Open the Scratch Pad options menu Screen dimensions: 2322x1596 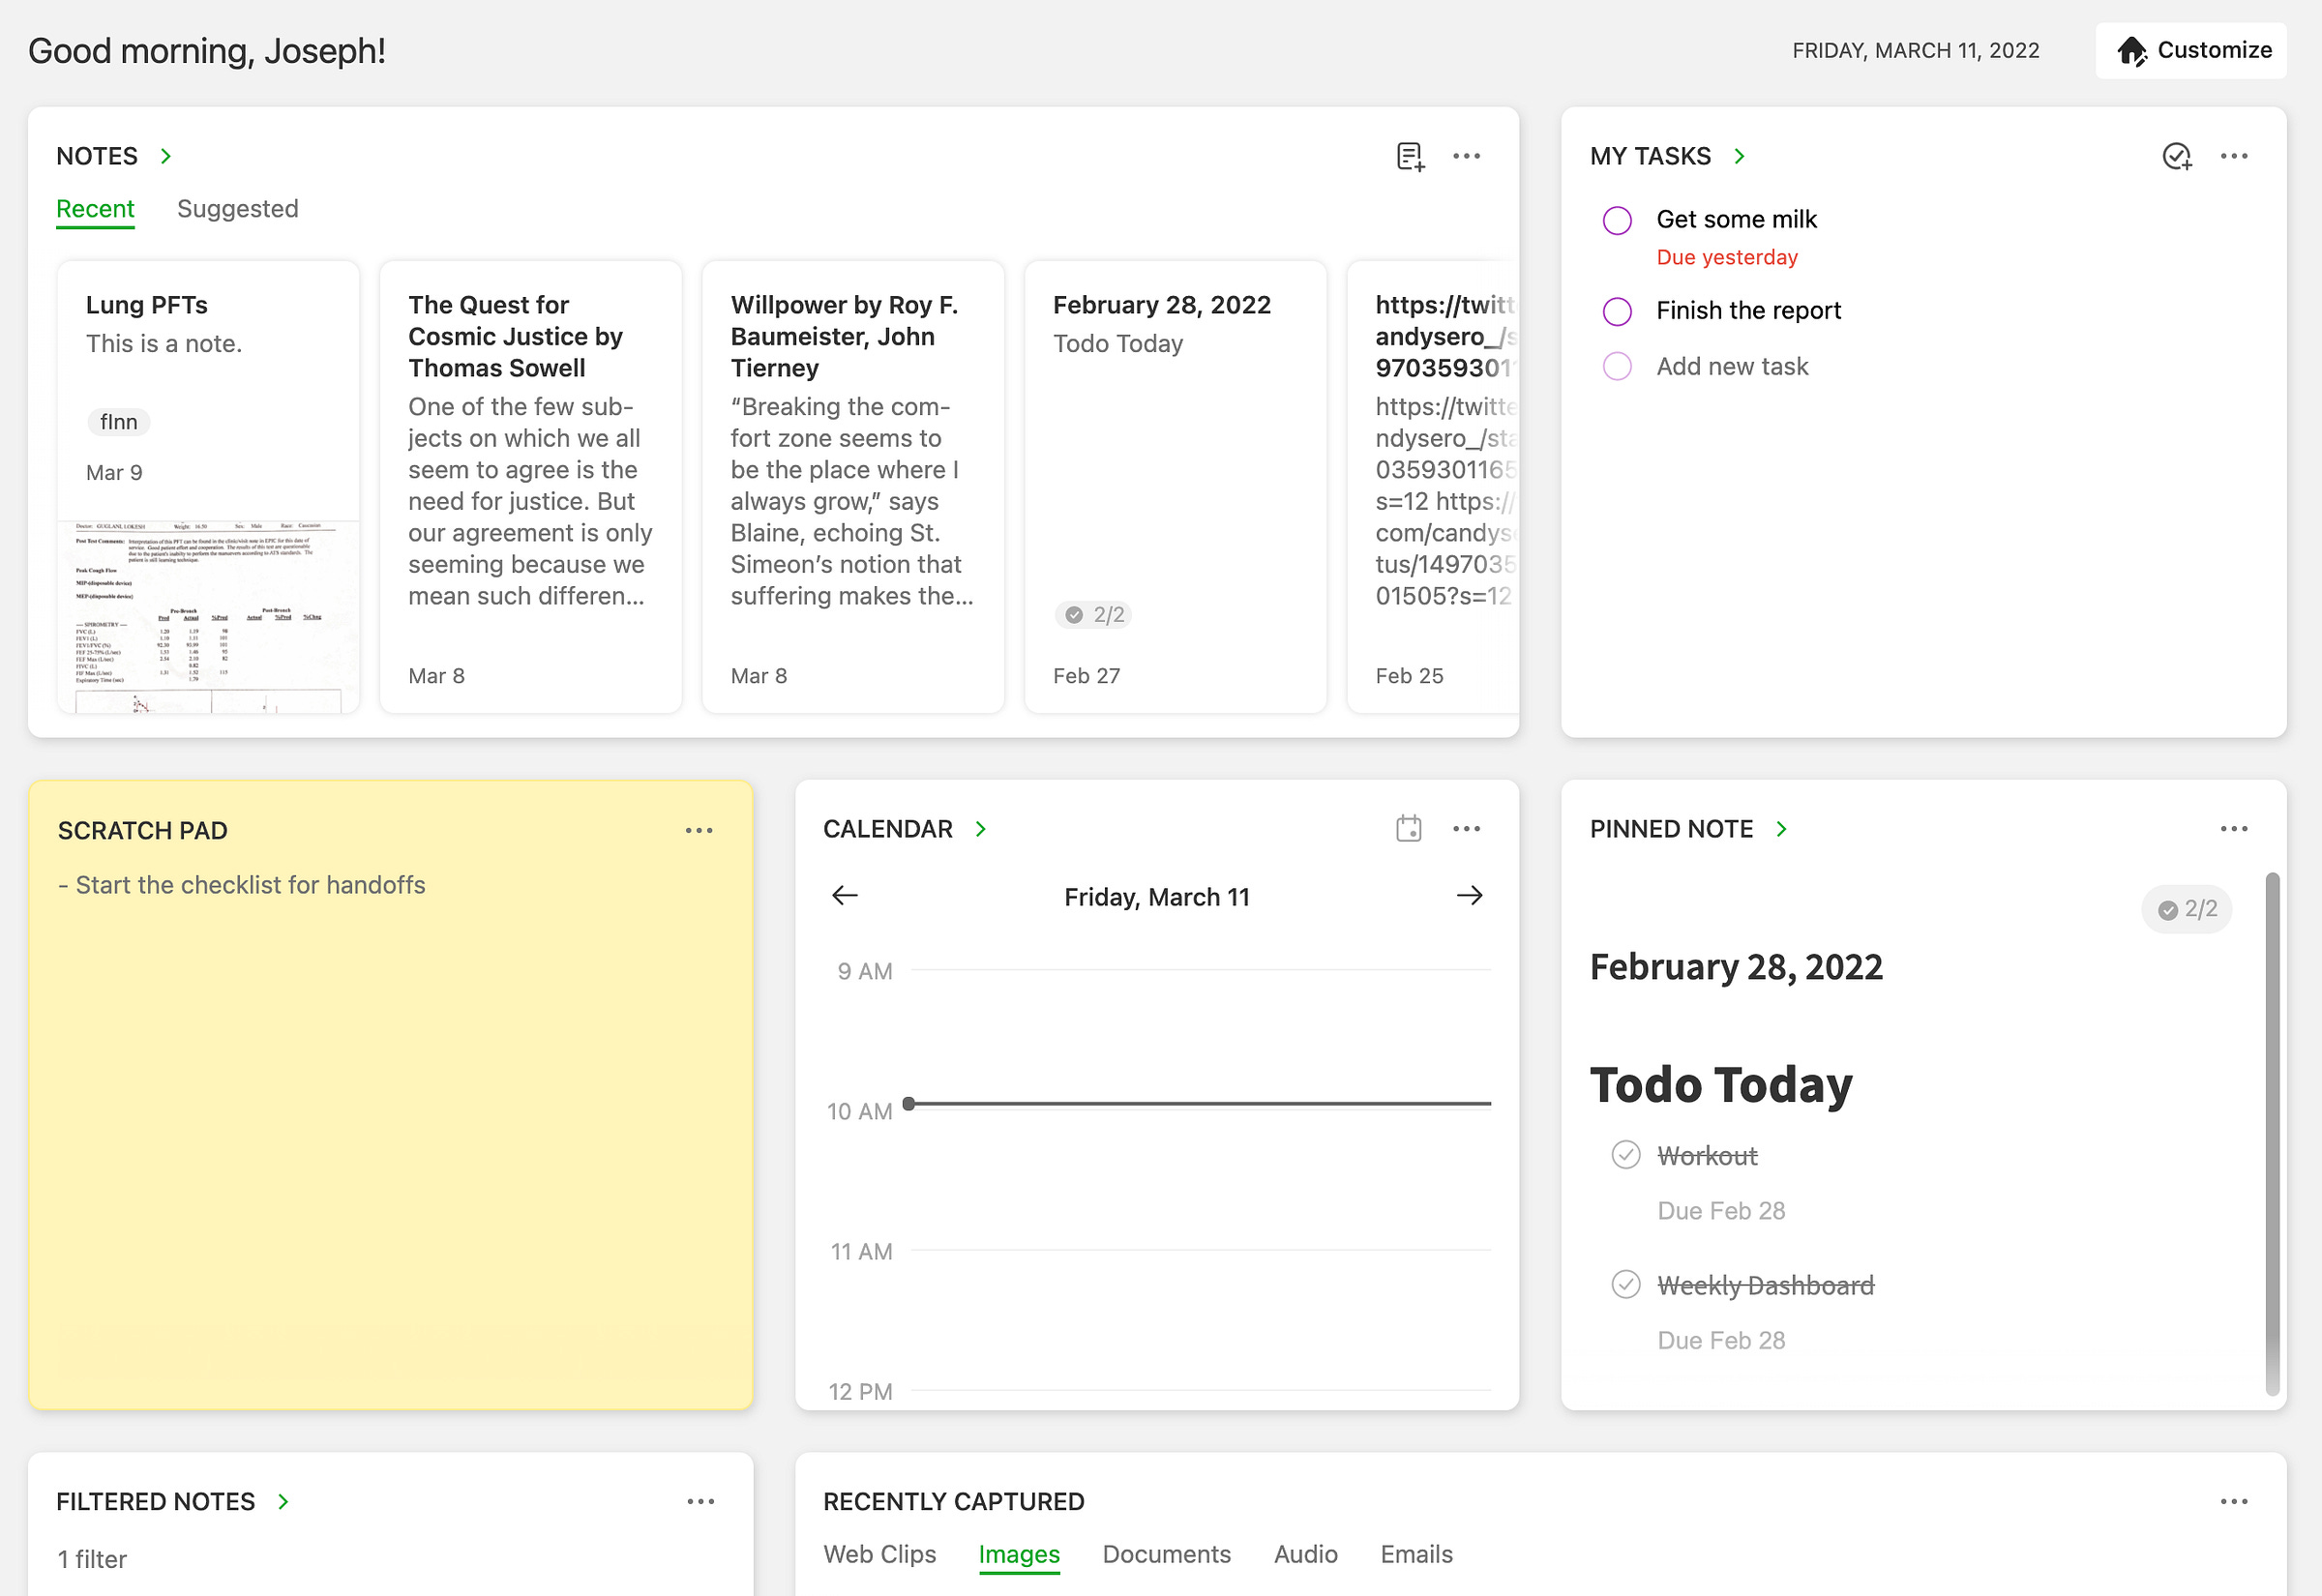point(699,830)
